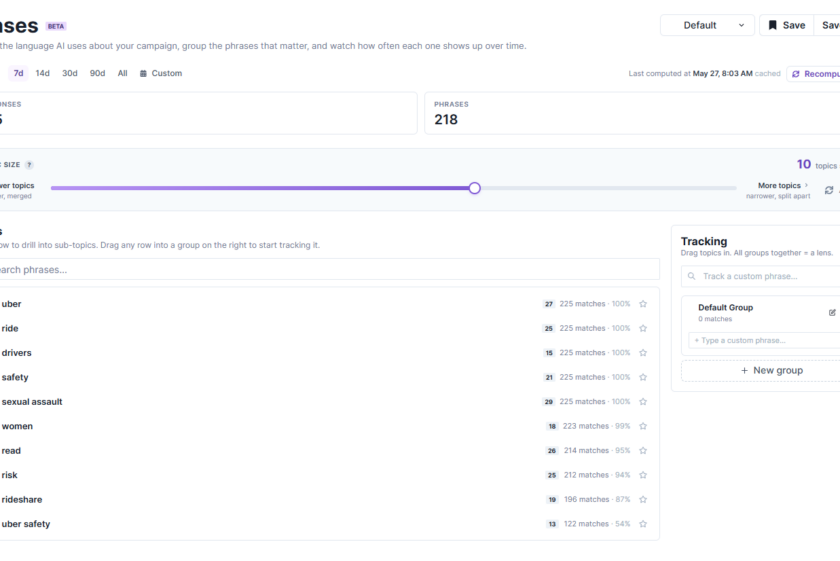The image size is (840, 561).
Task: Click sub-topic count badge 18 on women
Action: click(x=552, y=426)
